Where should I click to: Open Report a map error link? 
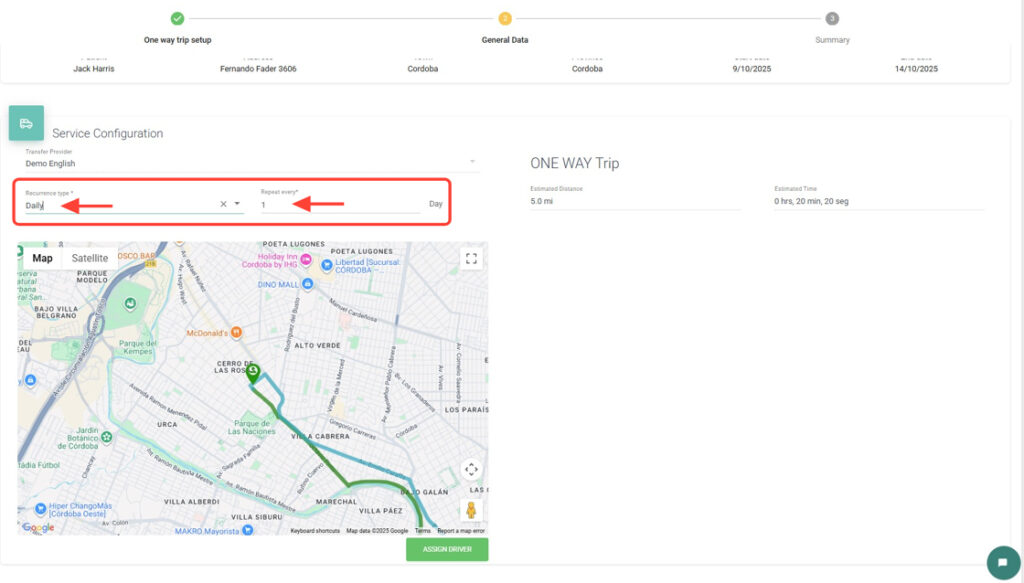(x=461, y=531)
